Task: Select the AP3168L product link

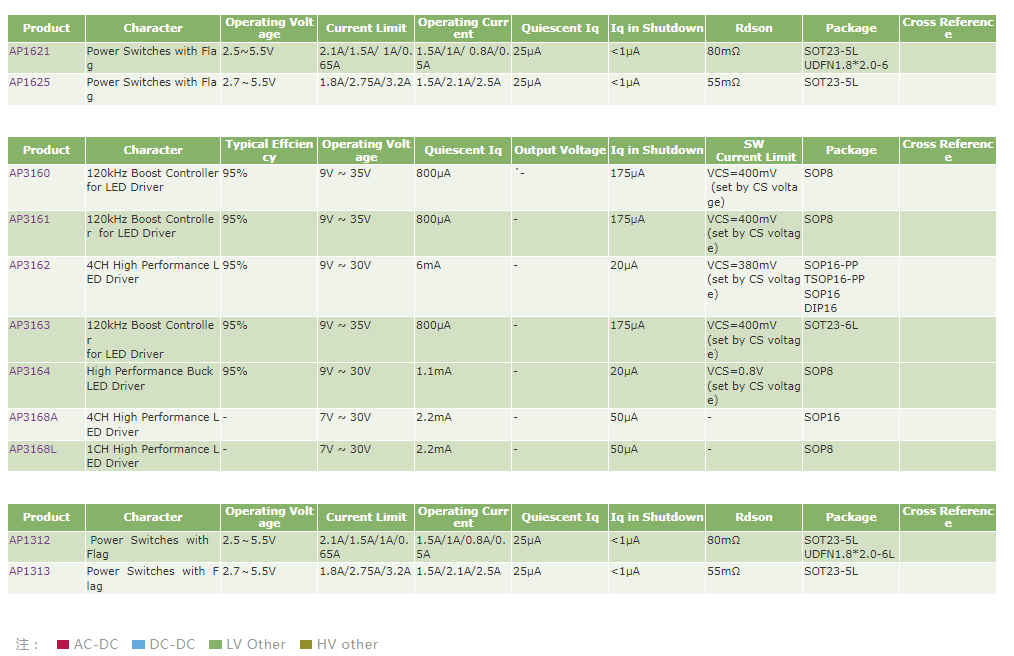Action: [x=33, y=449]
